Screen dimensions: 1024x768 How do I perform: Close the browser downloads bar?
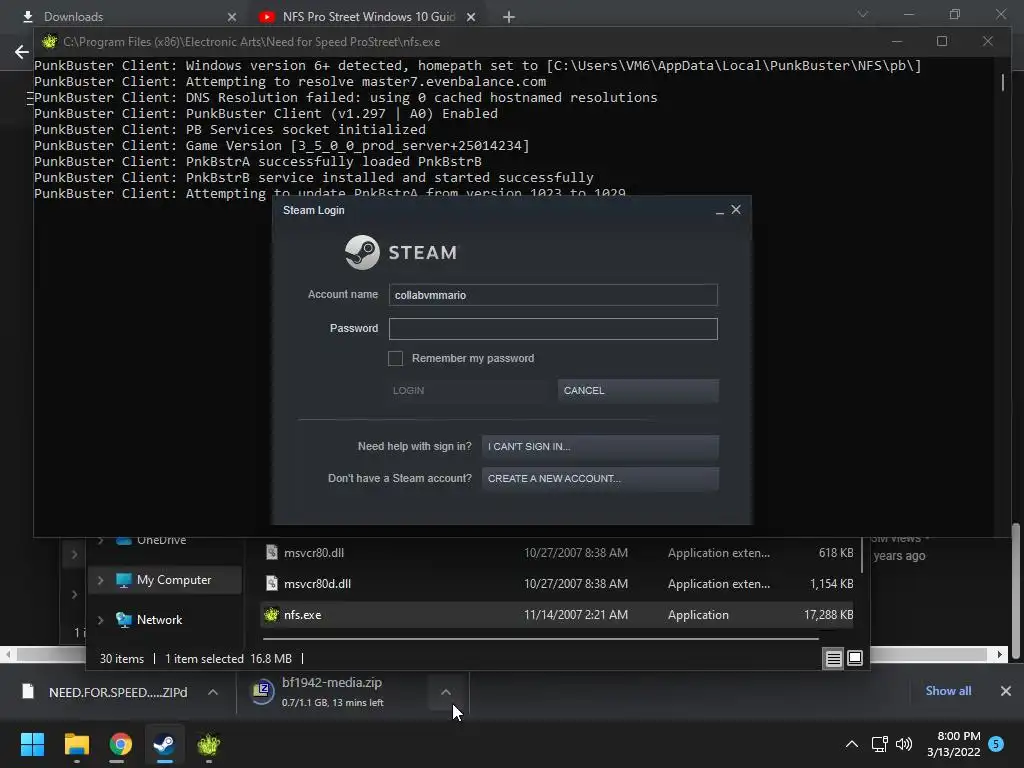tap(1006, 691)
